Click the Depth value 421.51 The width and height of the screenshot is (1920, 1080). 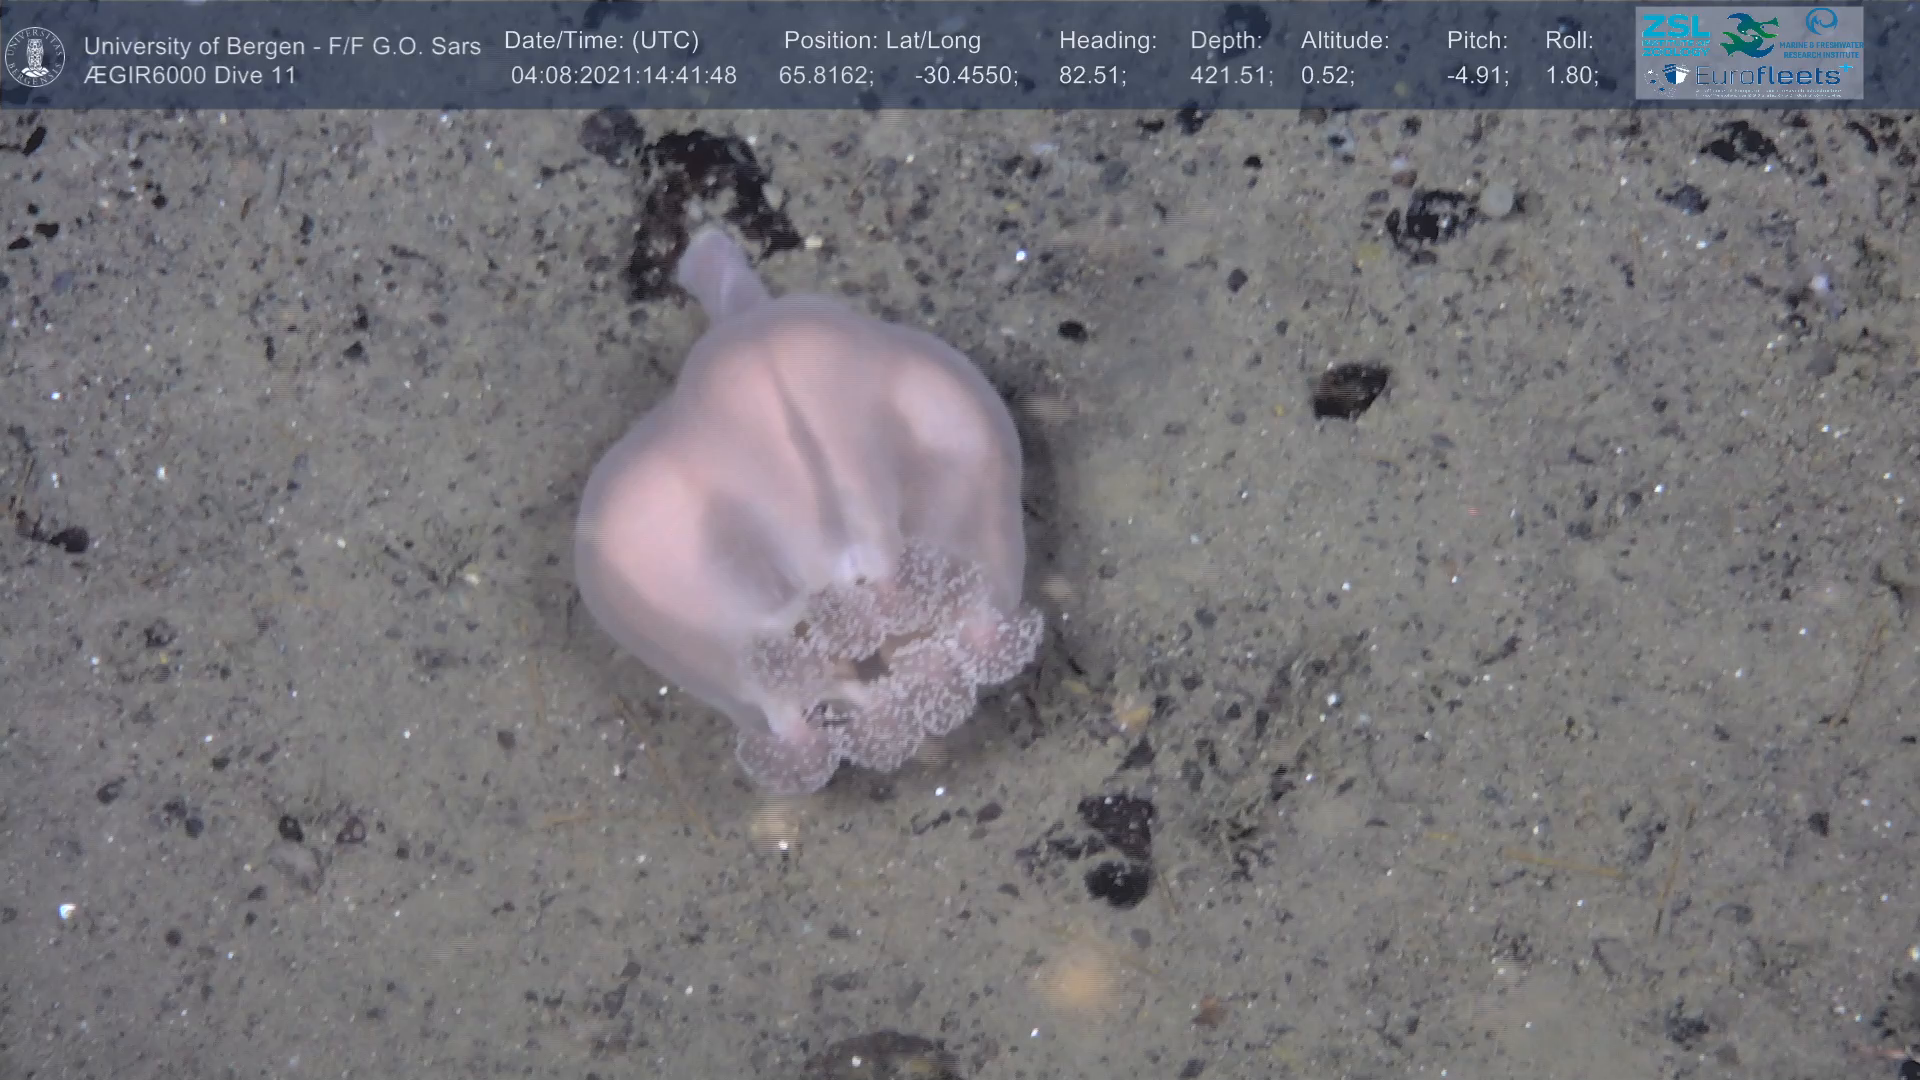pyautogui.click(x=1230, y=76)
